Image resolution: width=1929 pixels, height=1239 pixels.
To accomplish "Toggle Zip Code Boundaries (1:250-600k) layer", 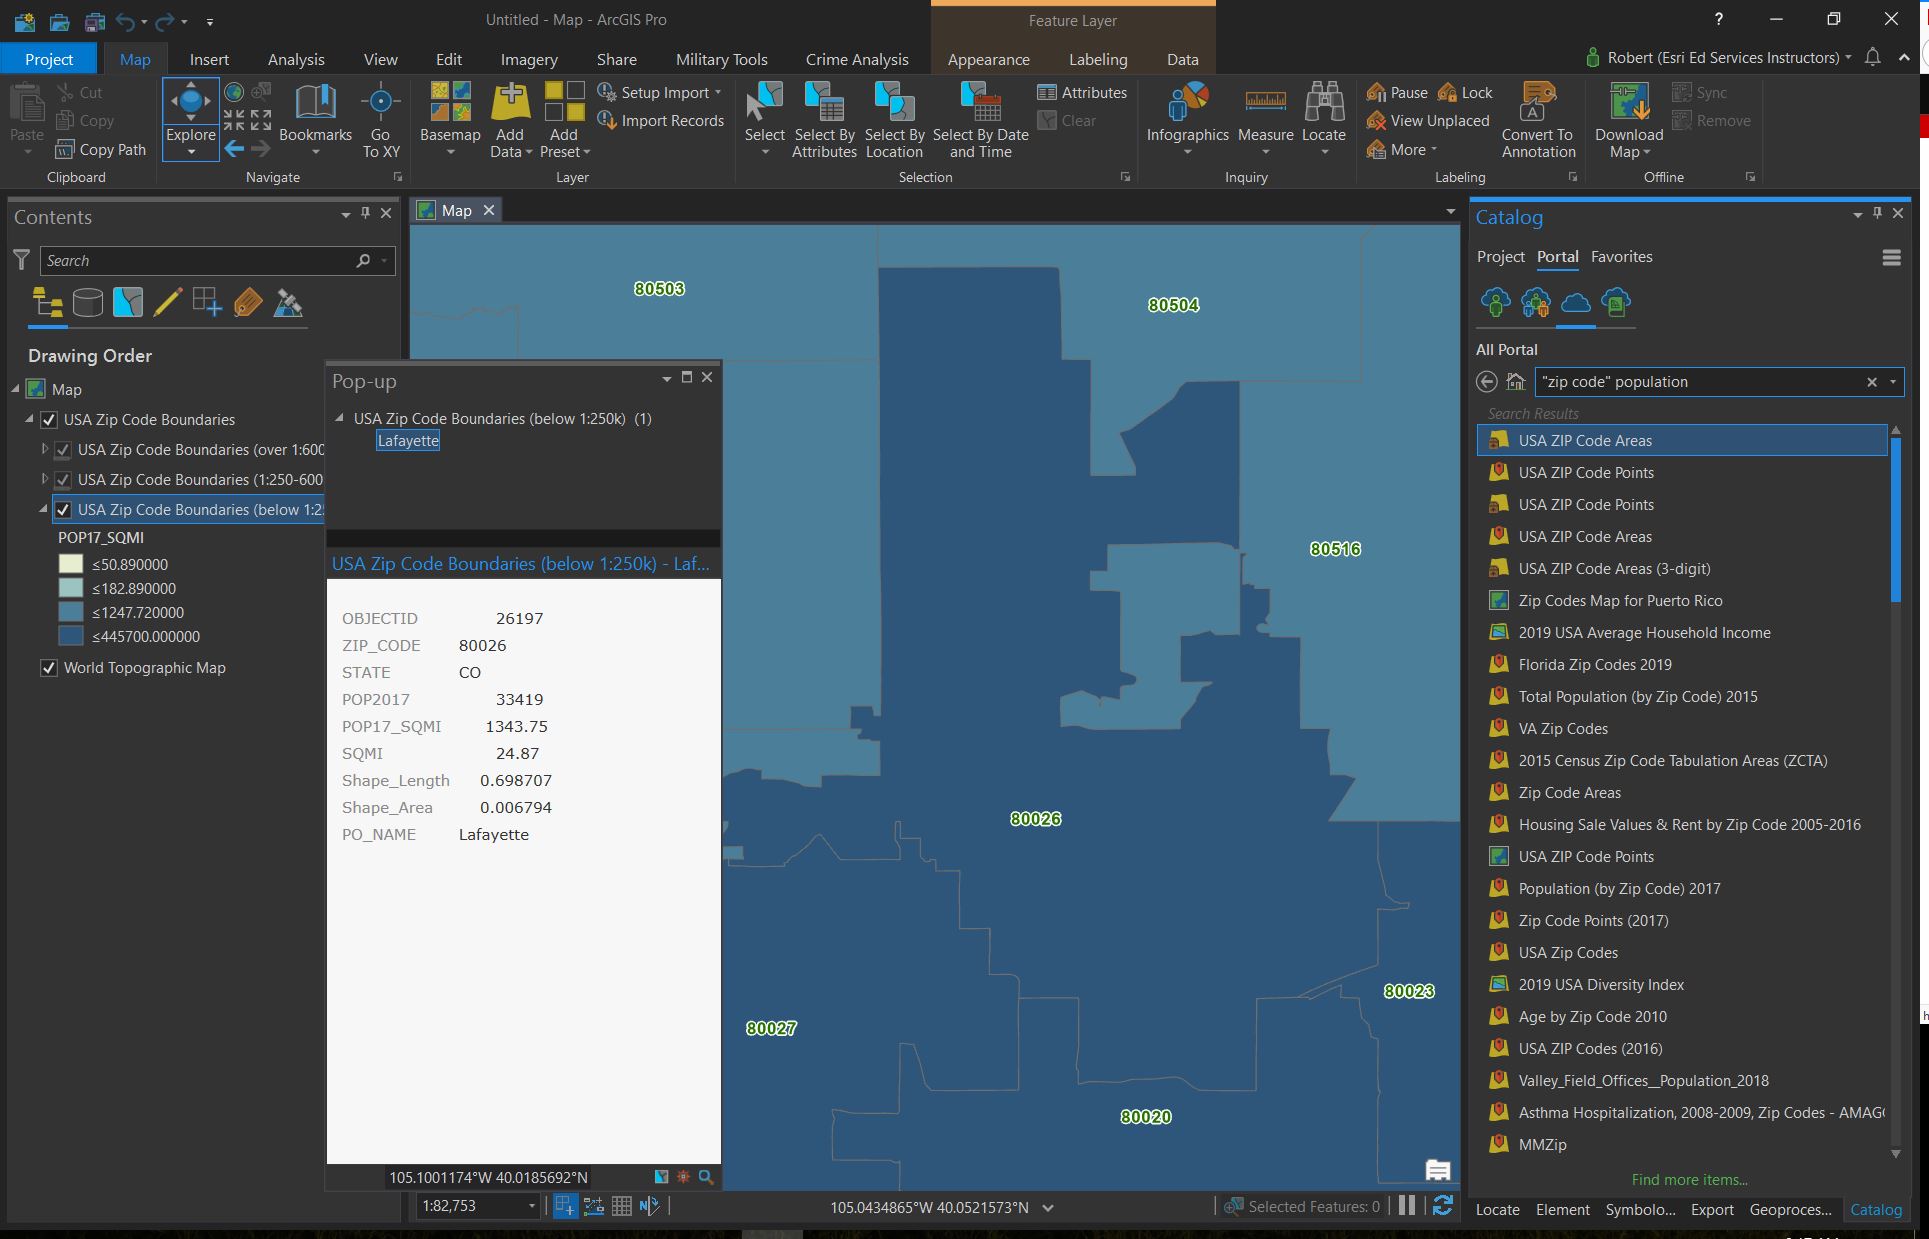I will tap(63, 480).
